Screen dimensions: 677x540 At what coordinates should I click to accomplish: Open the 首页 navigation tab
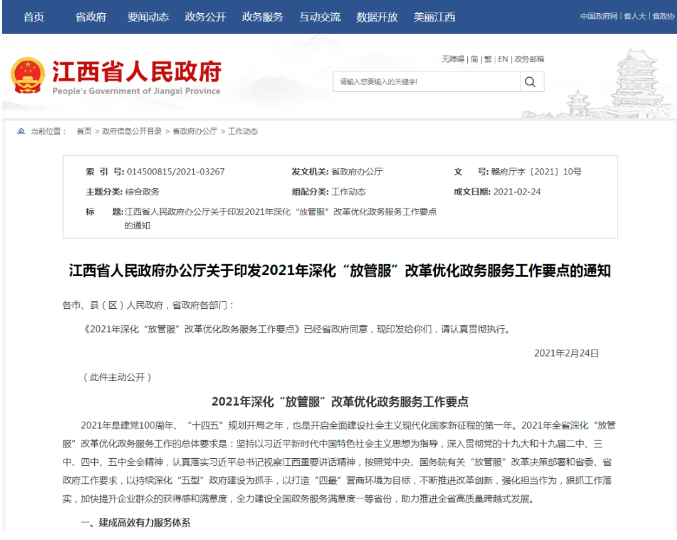point(33,17)
